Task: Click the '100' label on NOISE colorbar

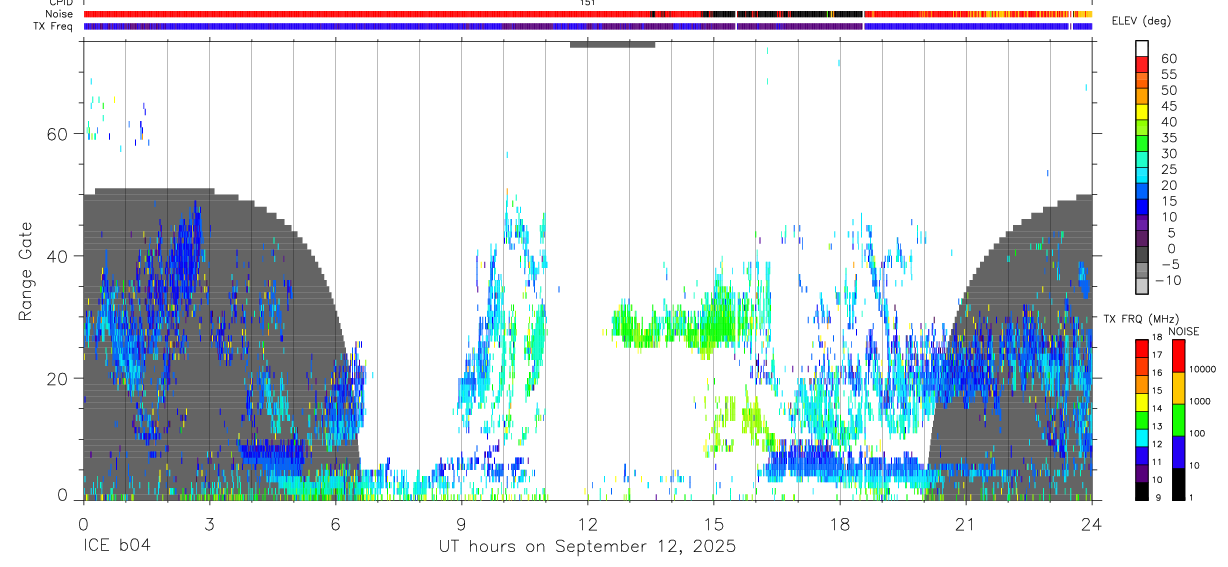Action: tap(1197, 433)
